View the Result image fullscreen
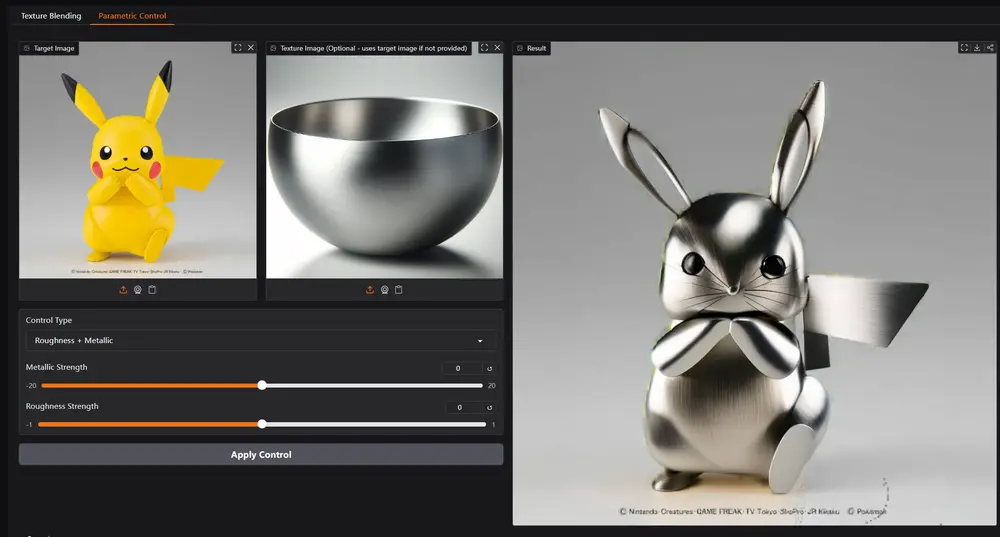 point(964,48)
